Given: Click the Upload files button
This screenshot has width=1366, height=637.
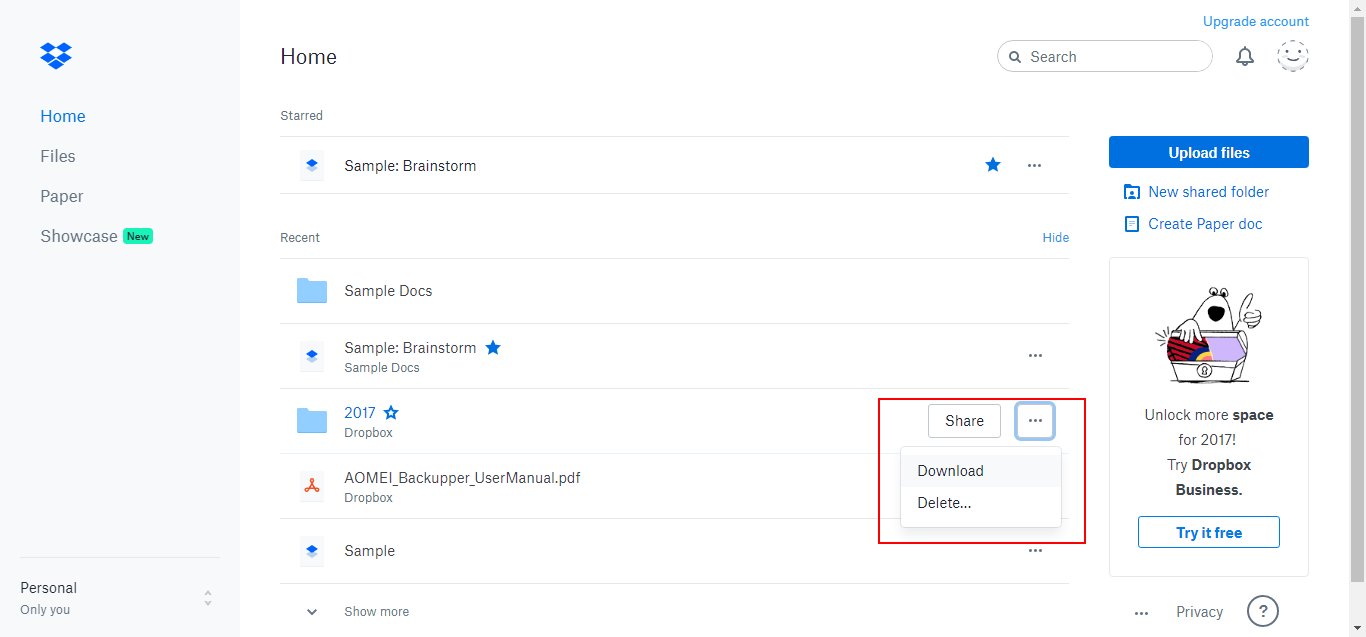Looking at the screenshot, I should (x=1208, y=152).
